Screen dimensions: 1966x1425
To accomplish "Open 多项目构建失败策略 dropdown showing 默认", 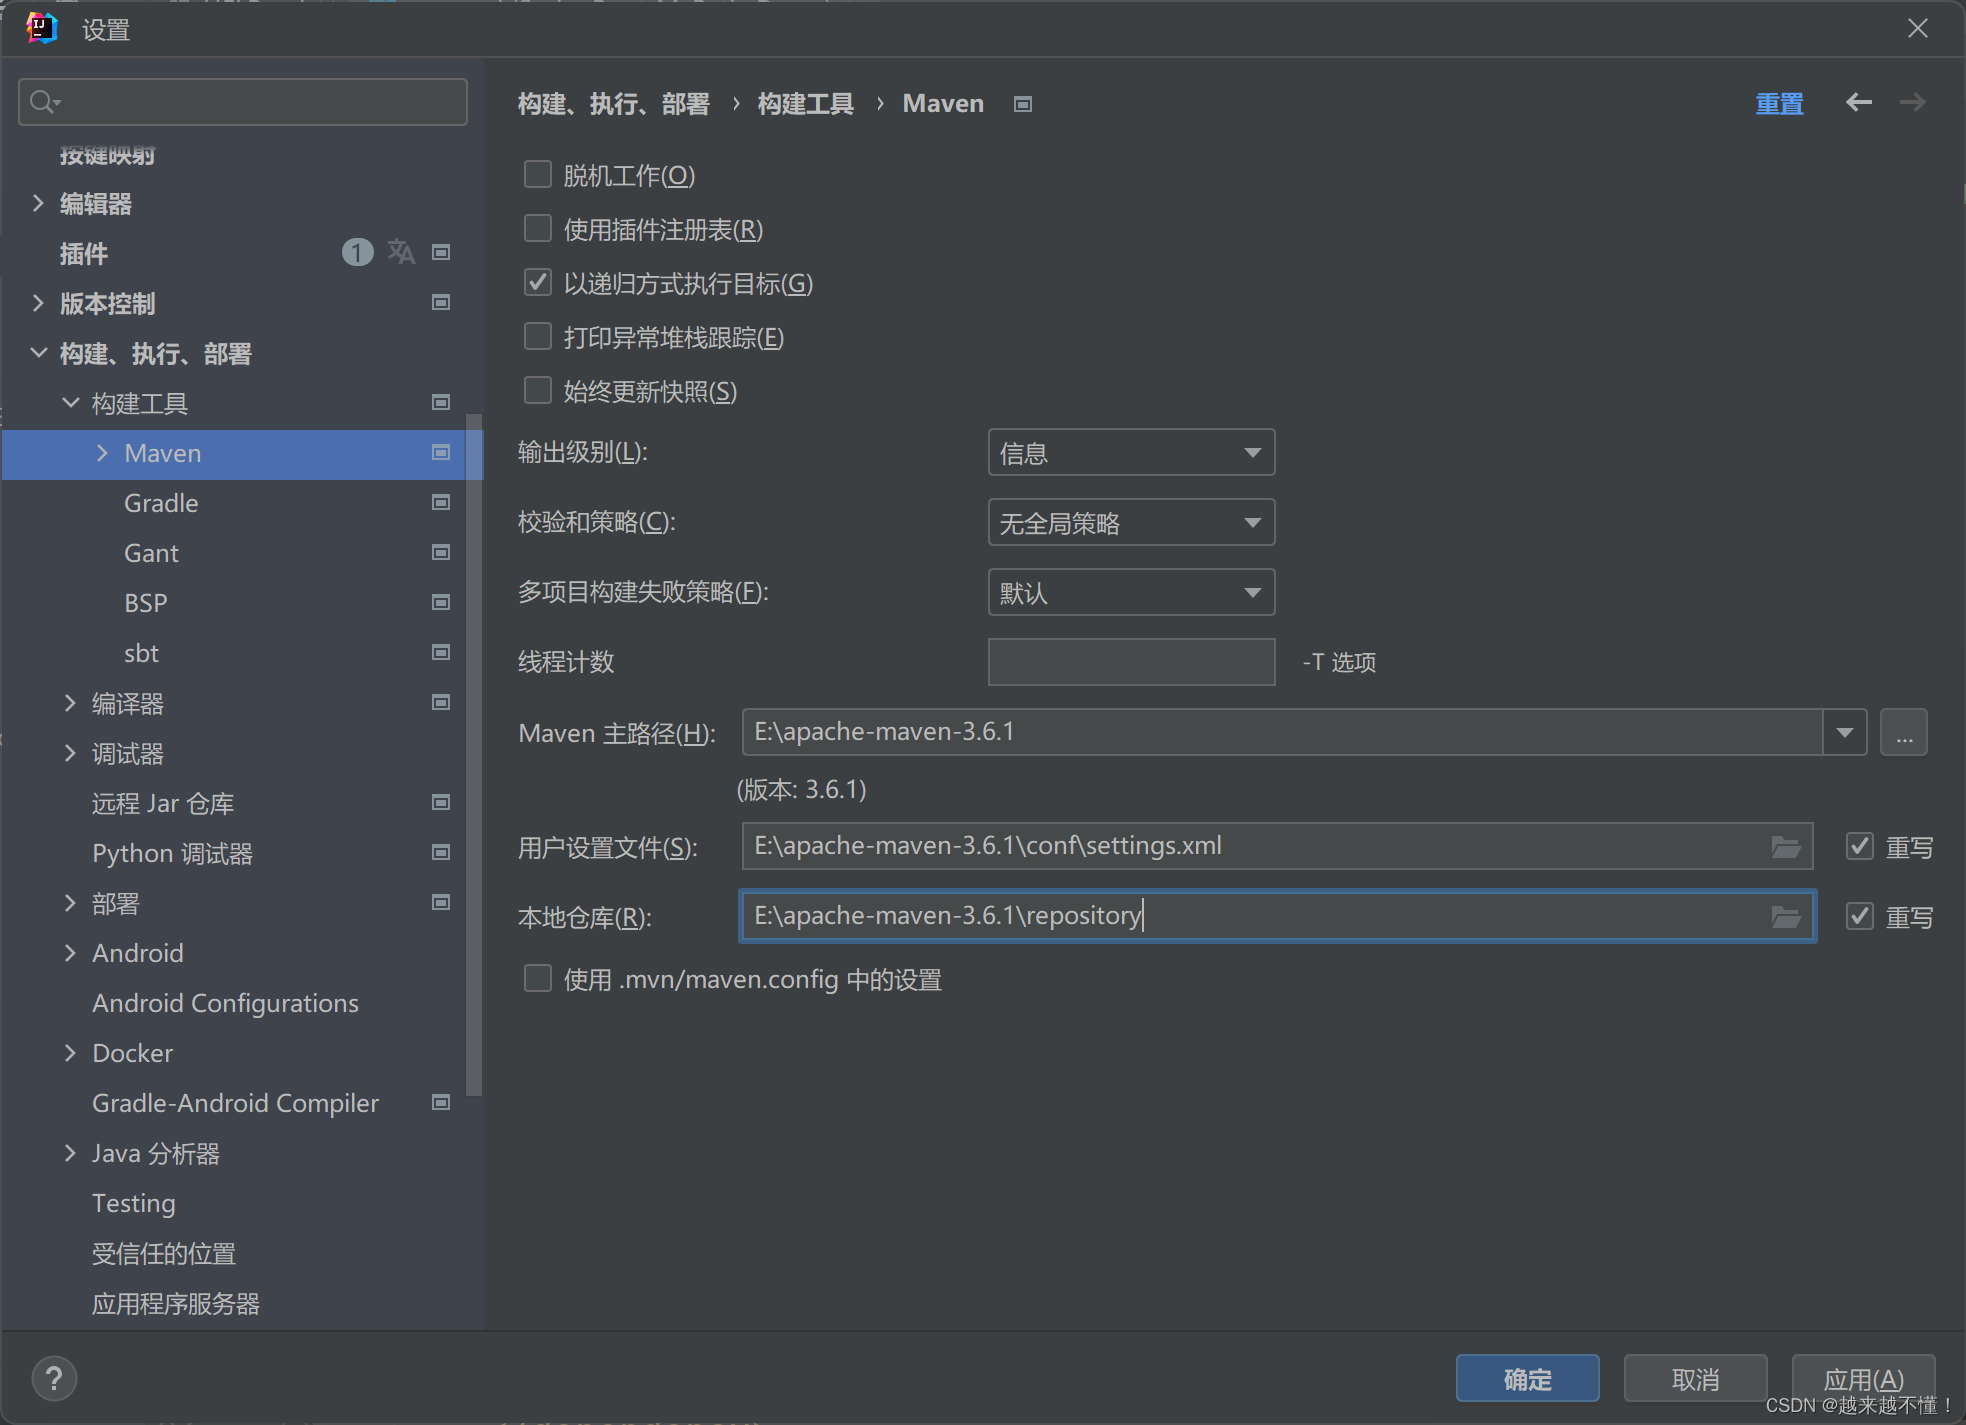I will [1131, 593].
